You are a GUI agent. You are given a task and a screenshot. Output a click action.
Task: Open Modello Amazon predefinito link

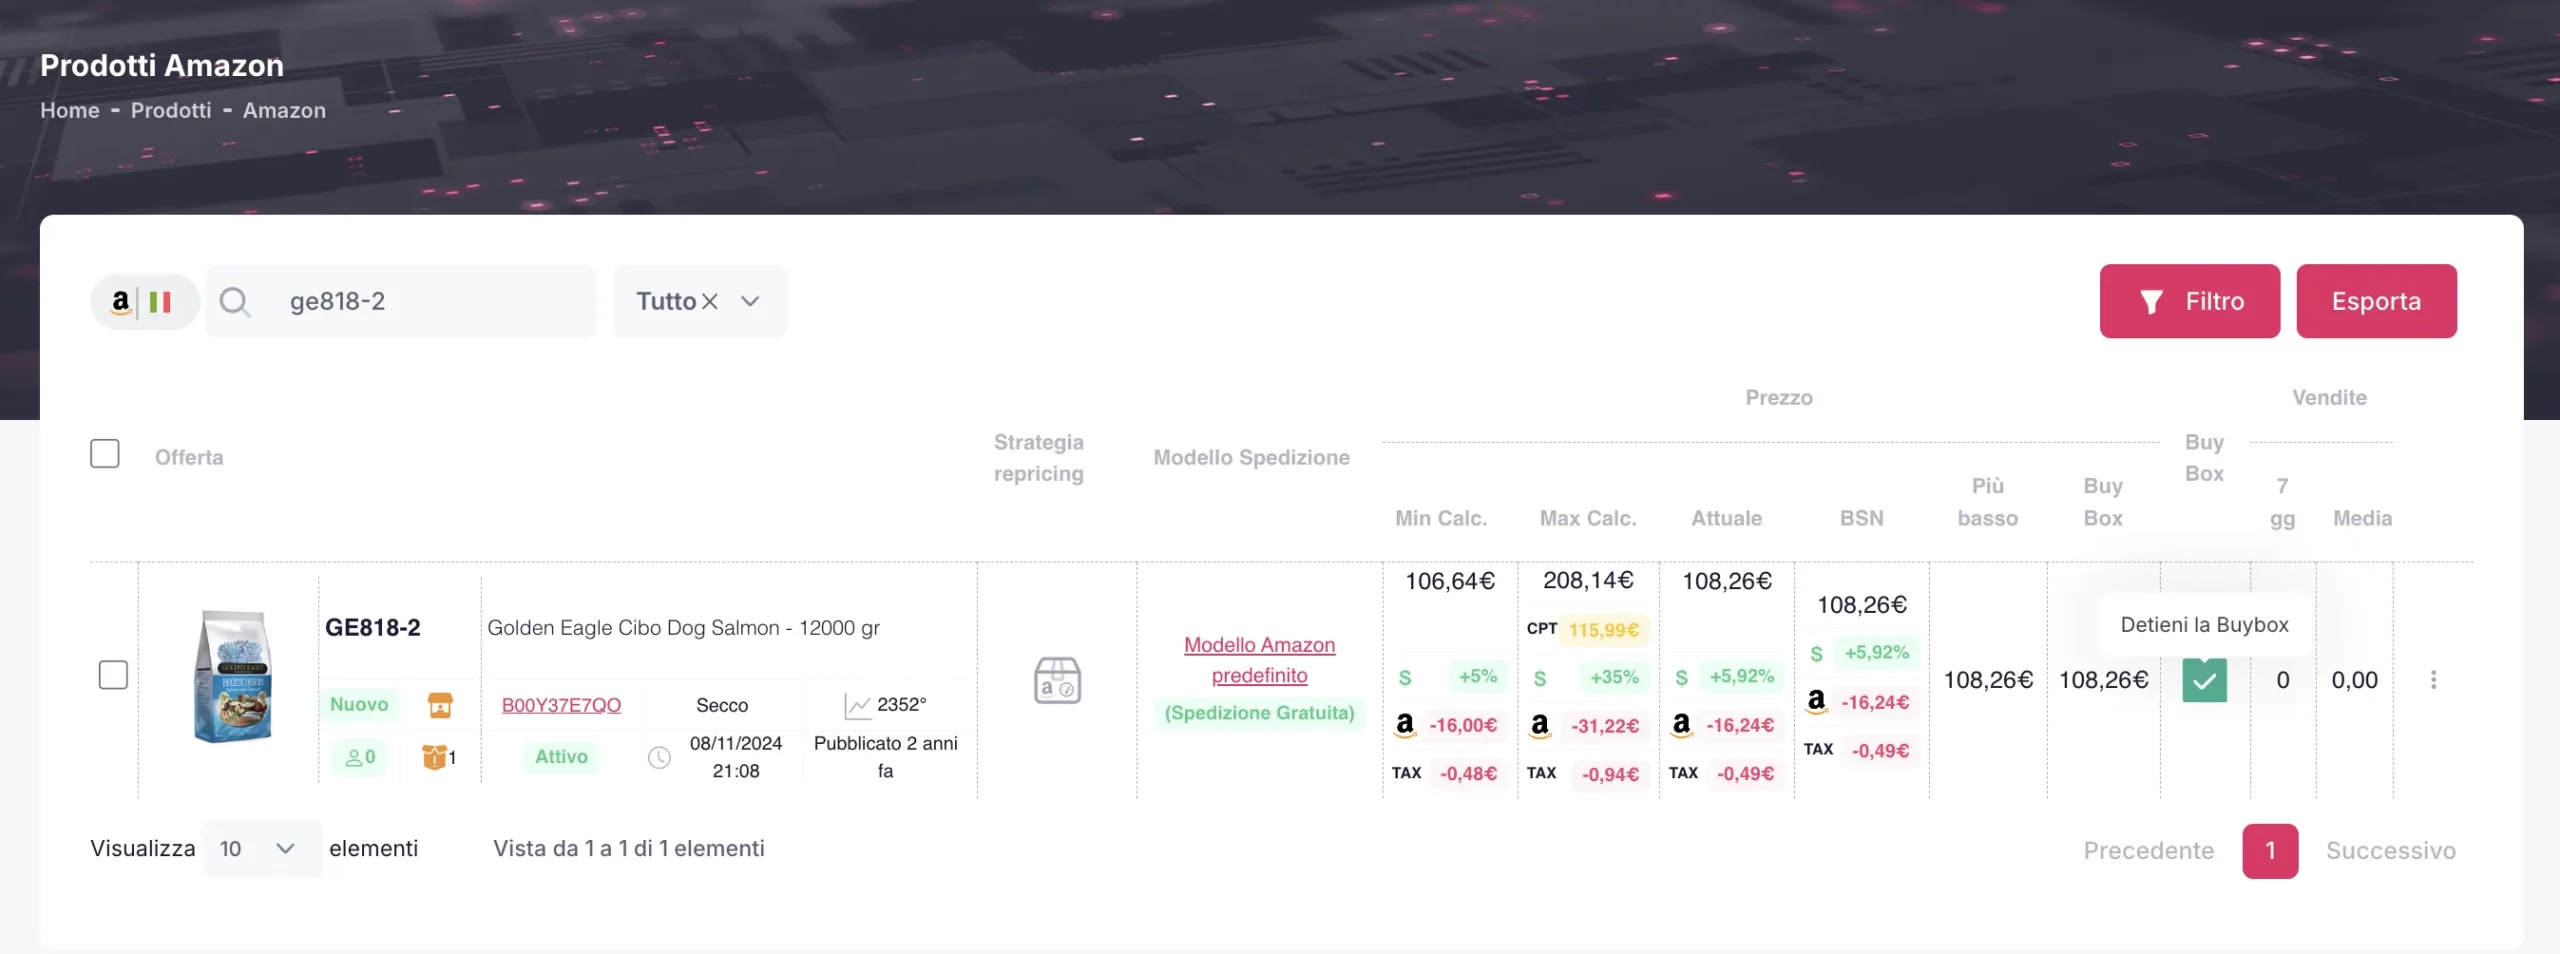pyautogui.click(x=1260, y=660)
